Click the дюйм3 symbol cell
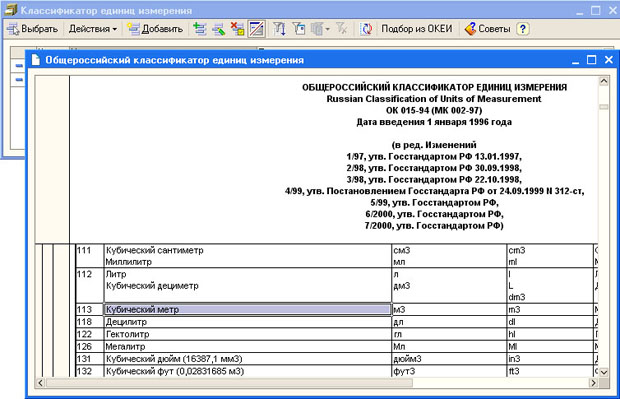The image size is (620, 399). (x=449, y=359)
